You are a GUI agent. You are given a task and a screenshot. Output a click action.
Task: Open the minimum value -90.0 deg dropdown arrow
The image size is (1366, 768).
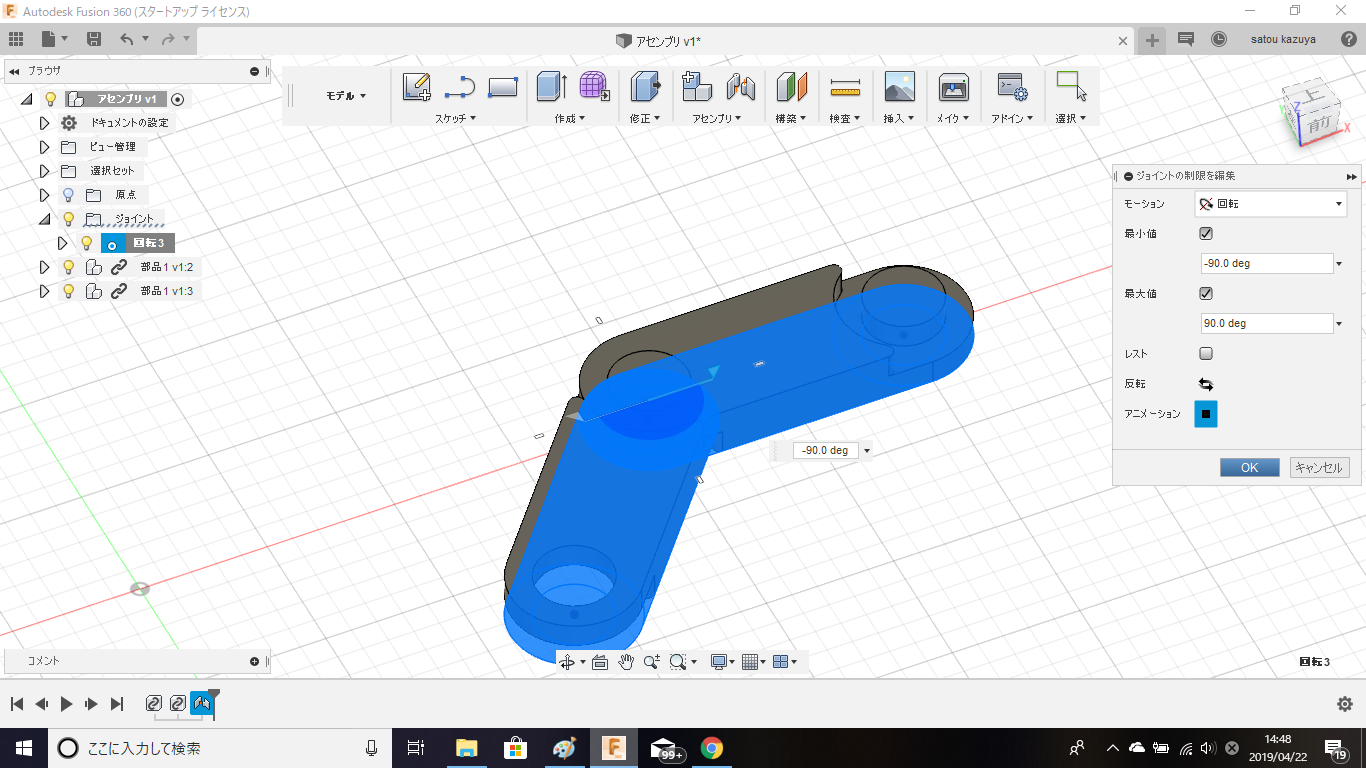(x=1340, y=264)
